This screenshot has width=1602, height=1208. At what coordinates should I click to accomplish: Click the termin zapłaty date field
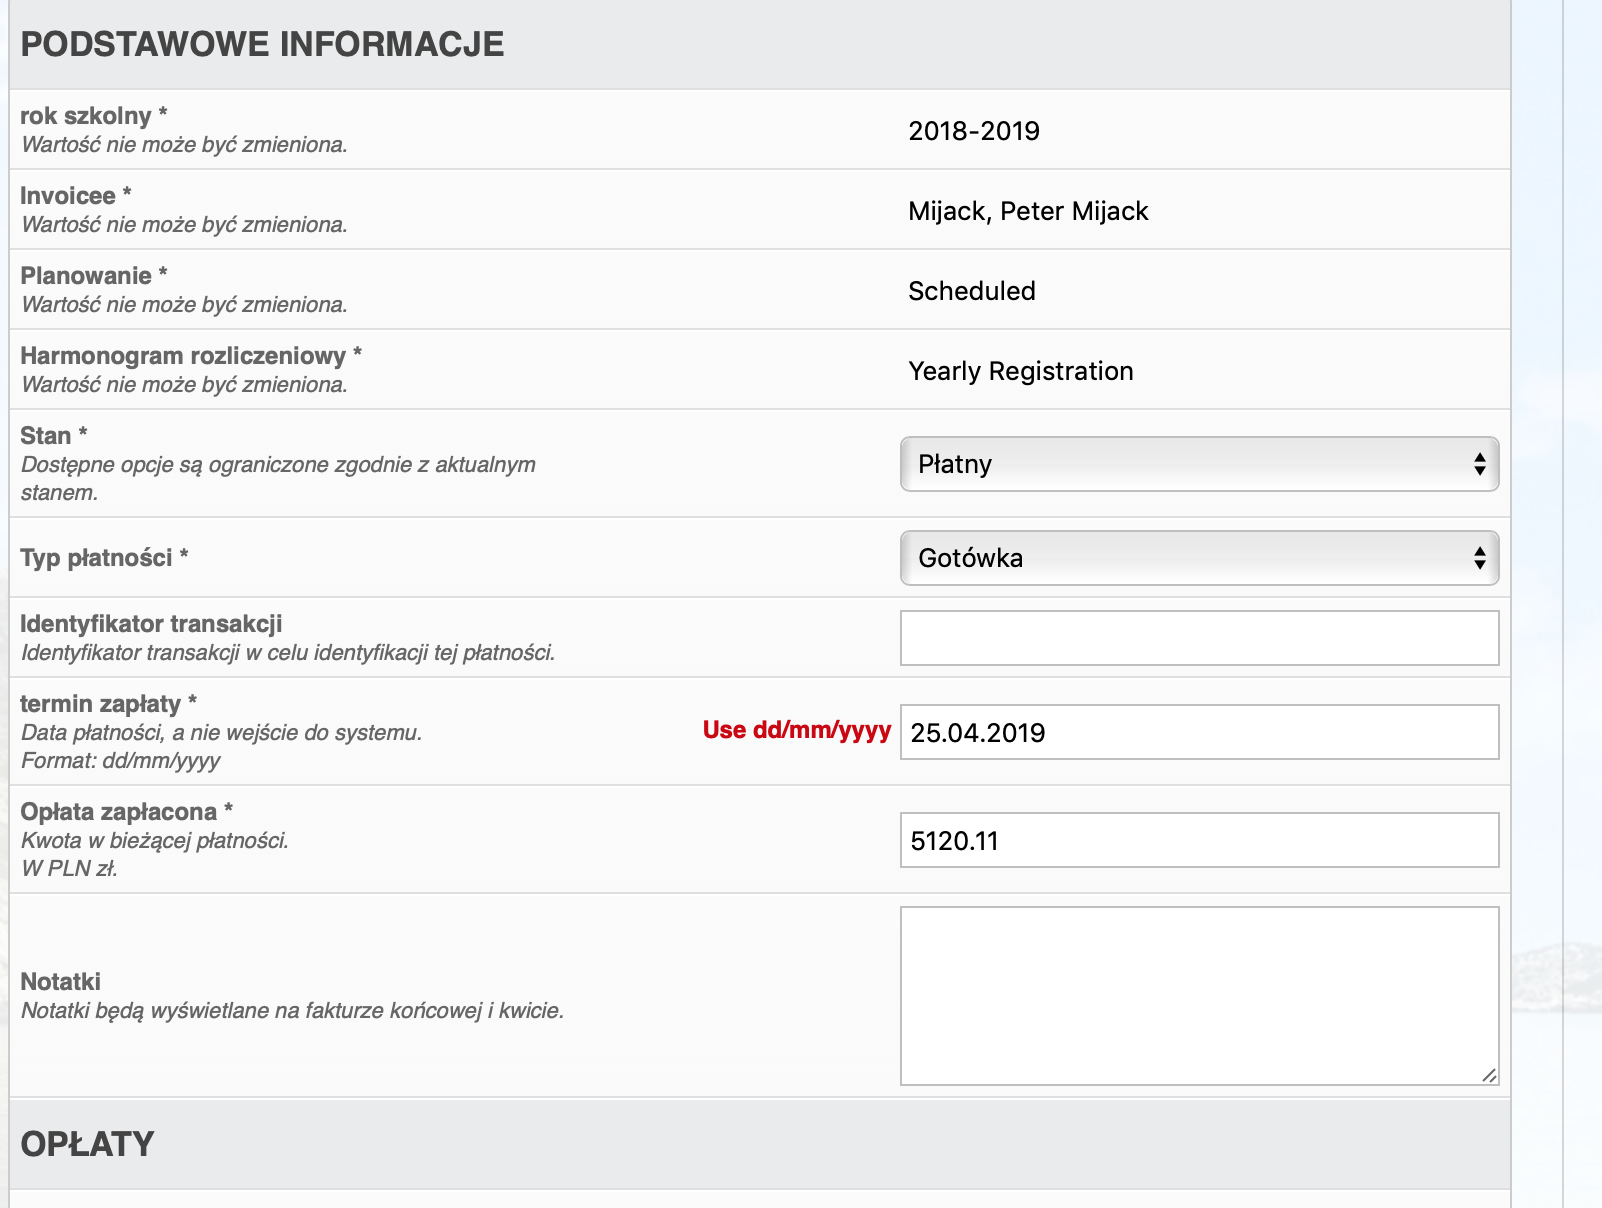[1199, 732]
